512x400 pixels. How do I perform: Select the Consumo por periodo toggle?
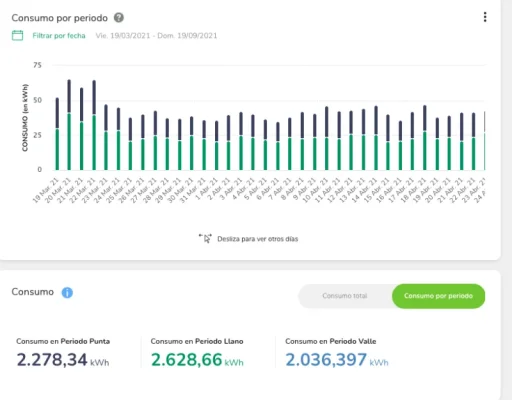pos(438,296)
